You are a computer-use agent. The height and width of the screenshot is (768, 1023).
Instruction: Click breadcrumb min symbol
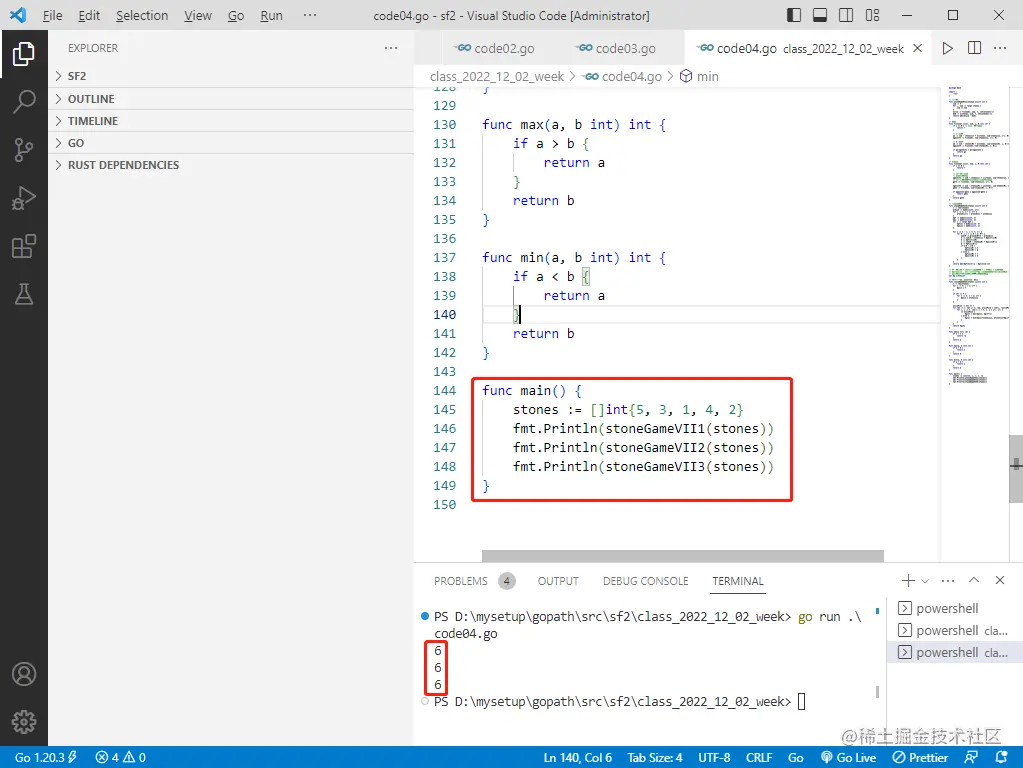699,76
